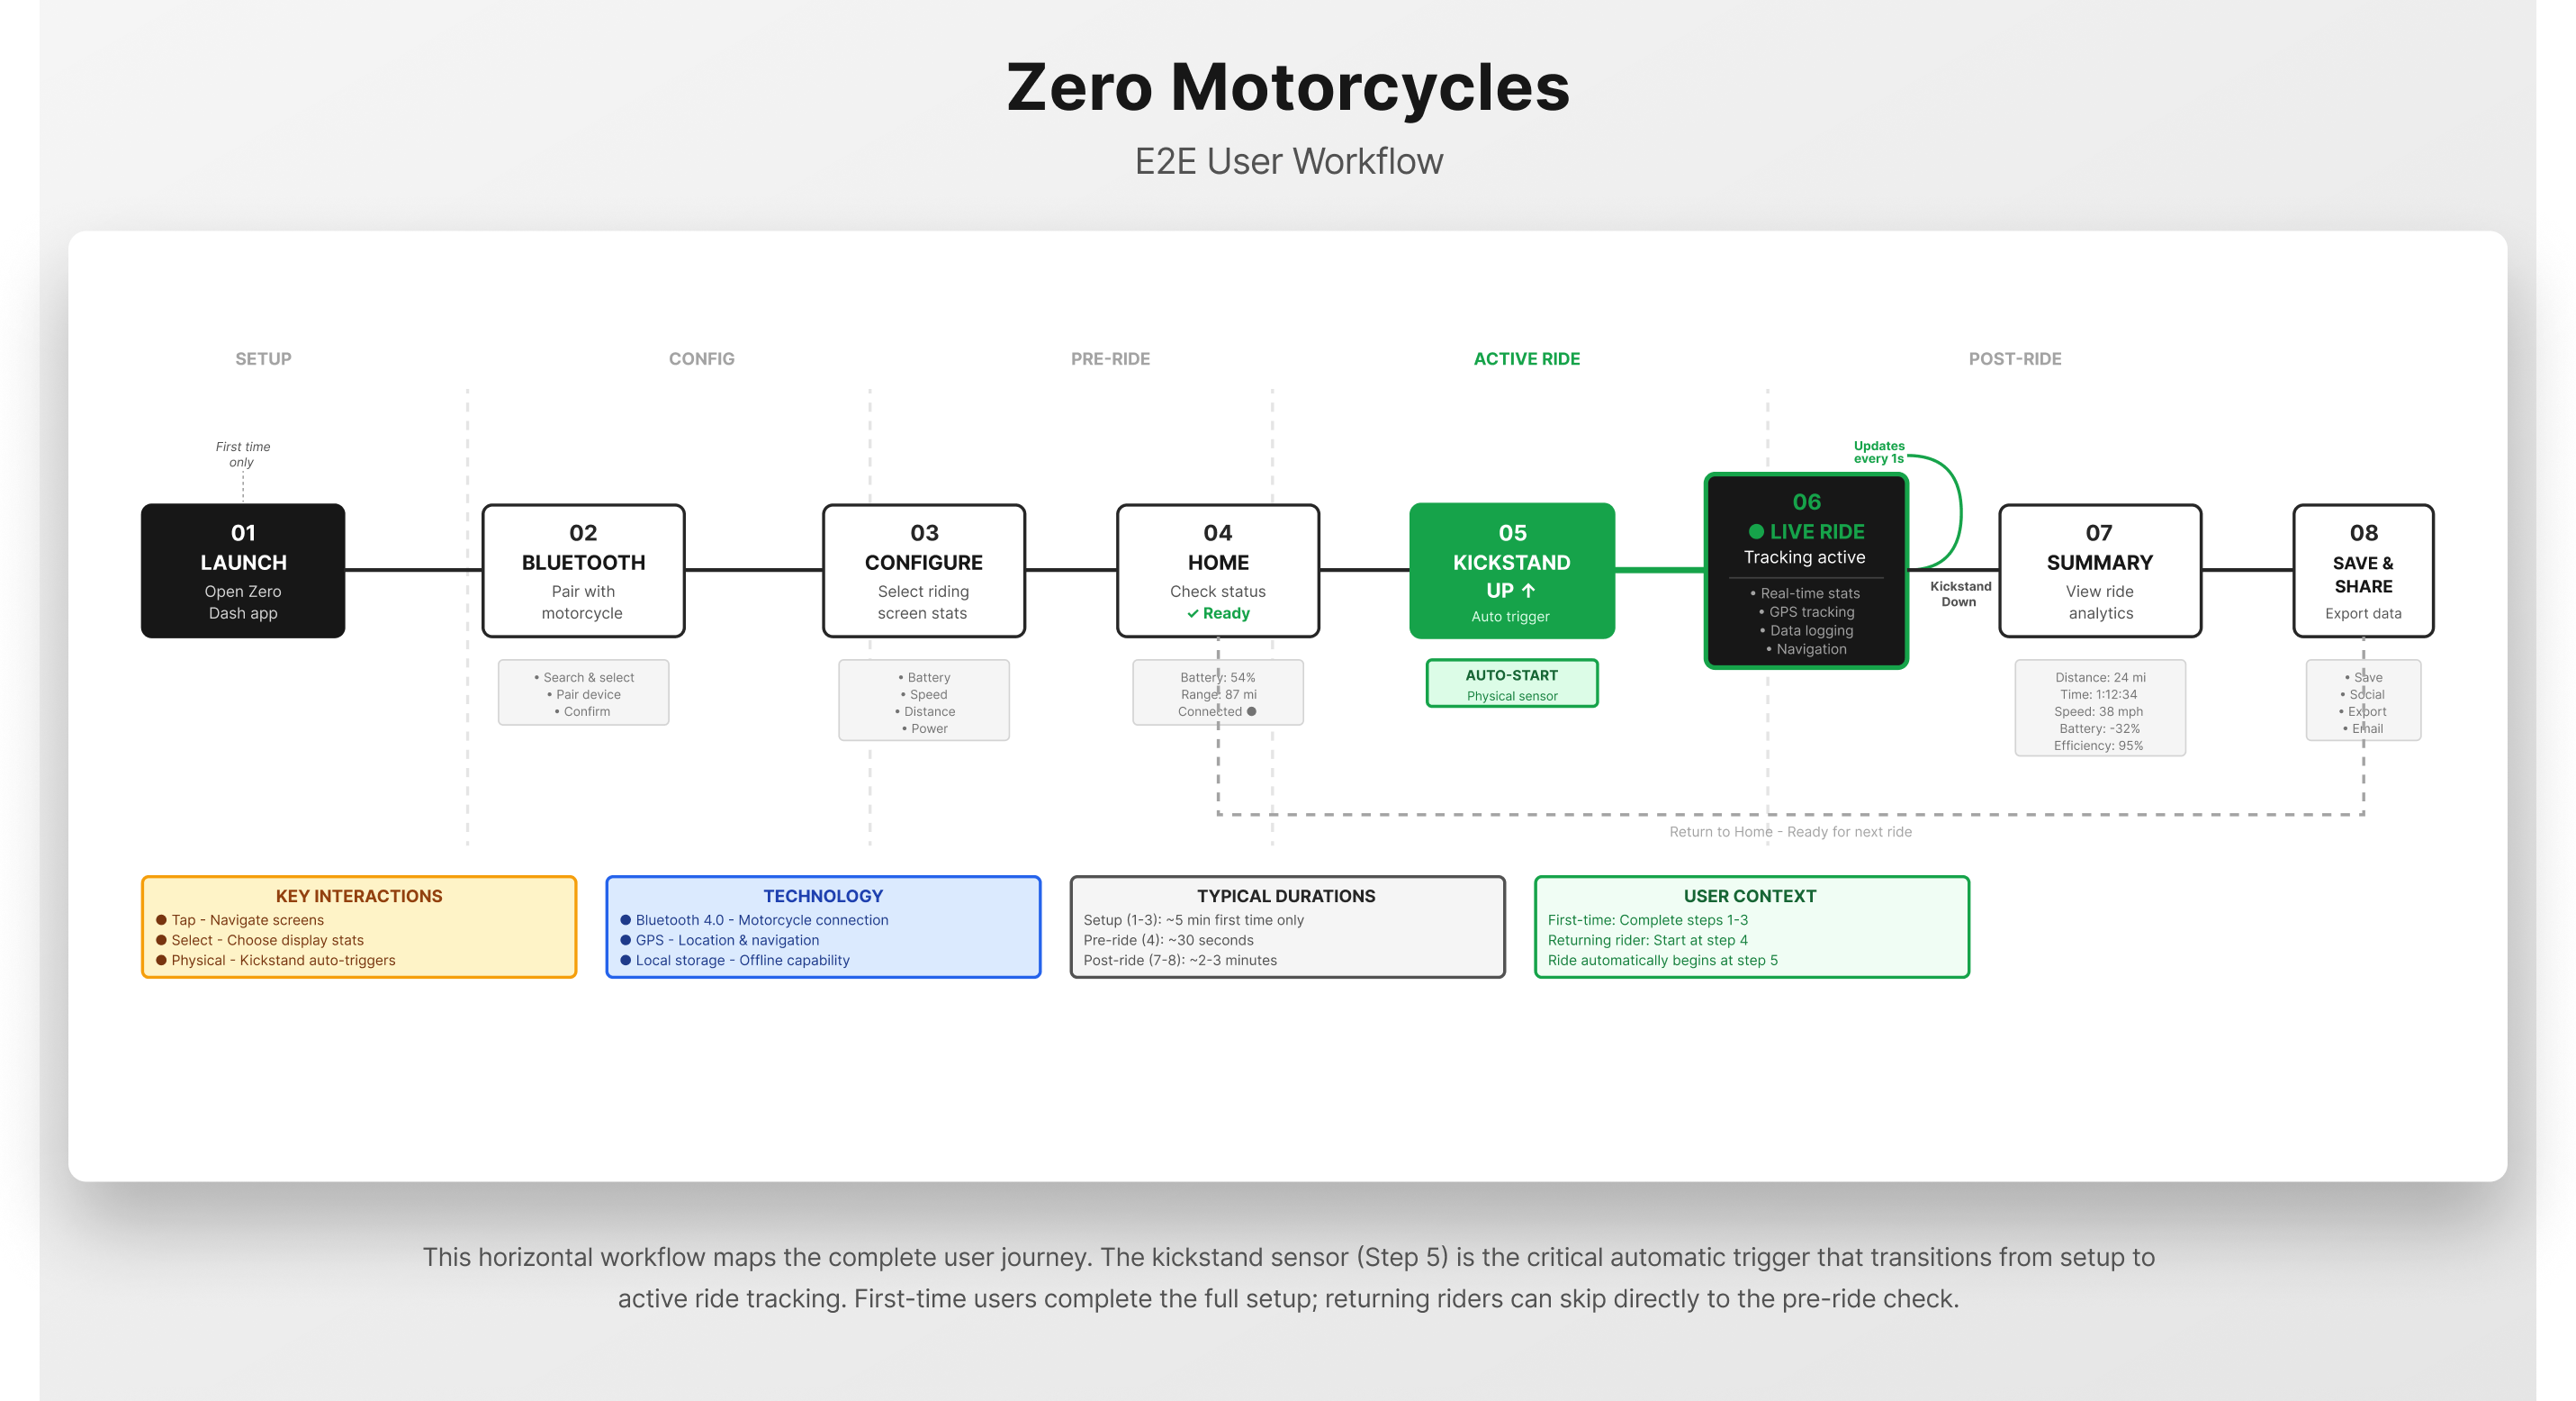
Task: Expand the Search & select list under Bluetooth
Action: pos(583,693)
